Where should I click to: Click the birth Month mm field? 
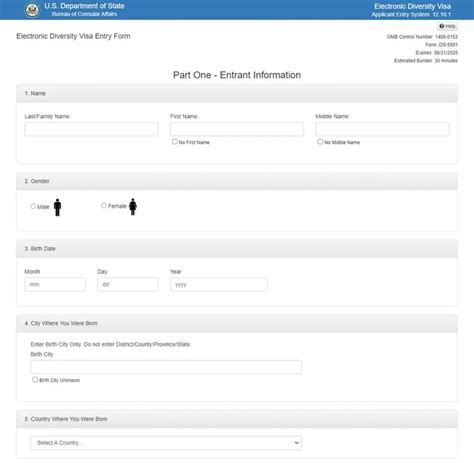tap(55, 284)
